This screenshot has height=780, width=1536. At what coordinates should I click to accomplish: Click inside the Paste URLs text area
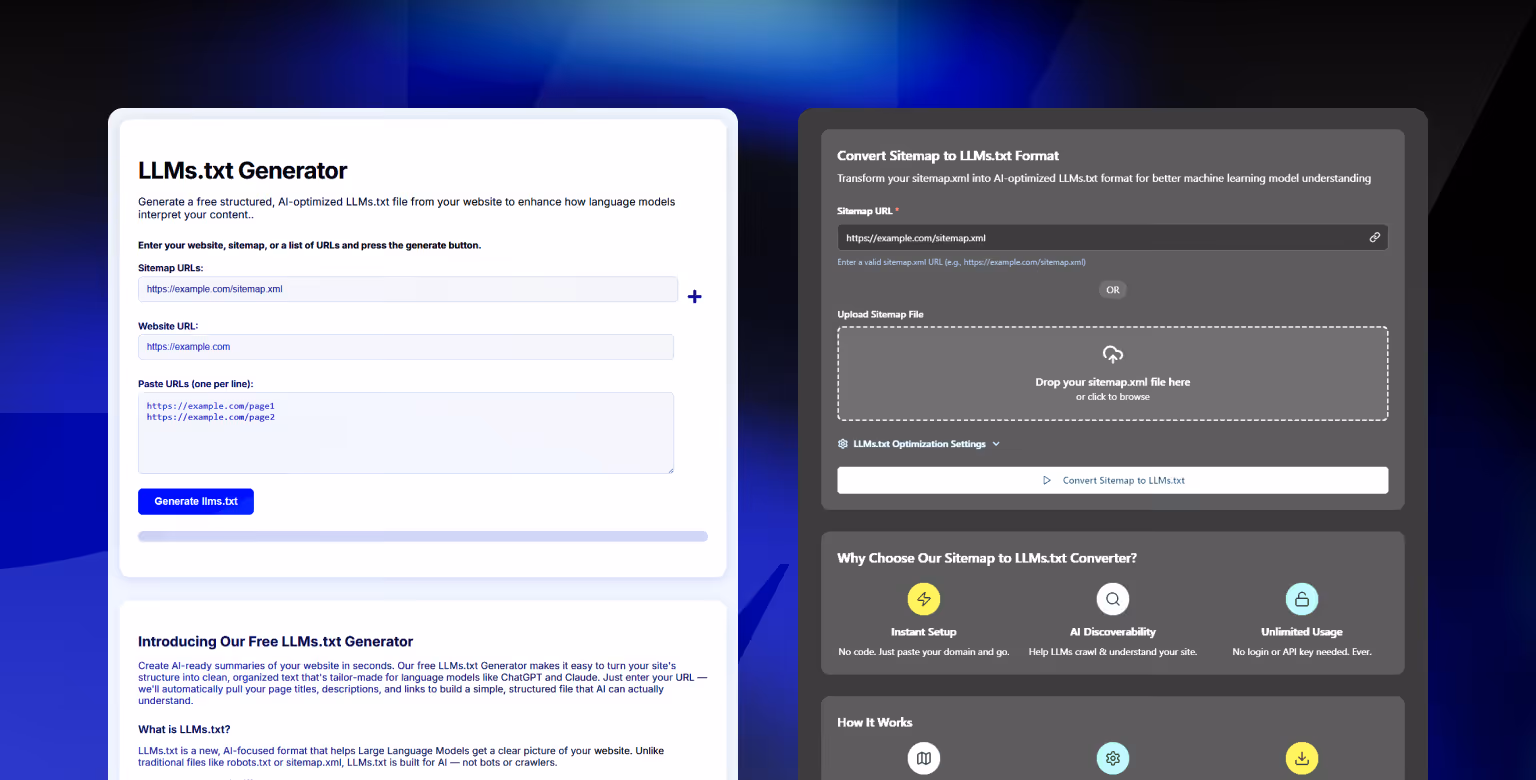(405, 432)
